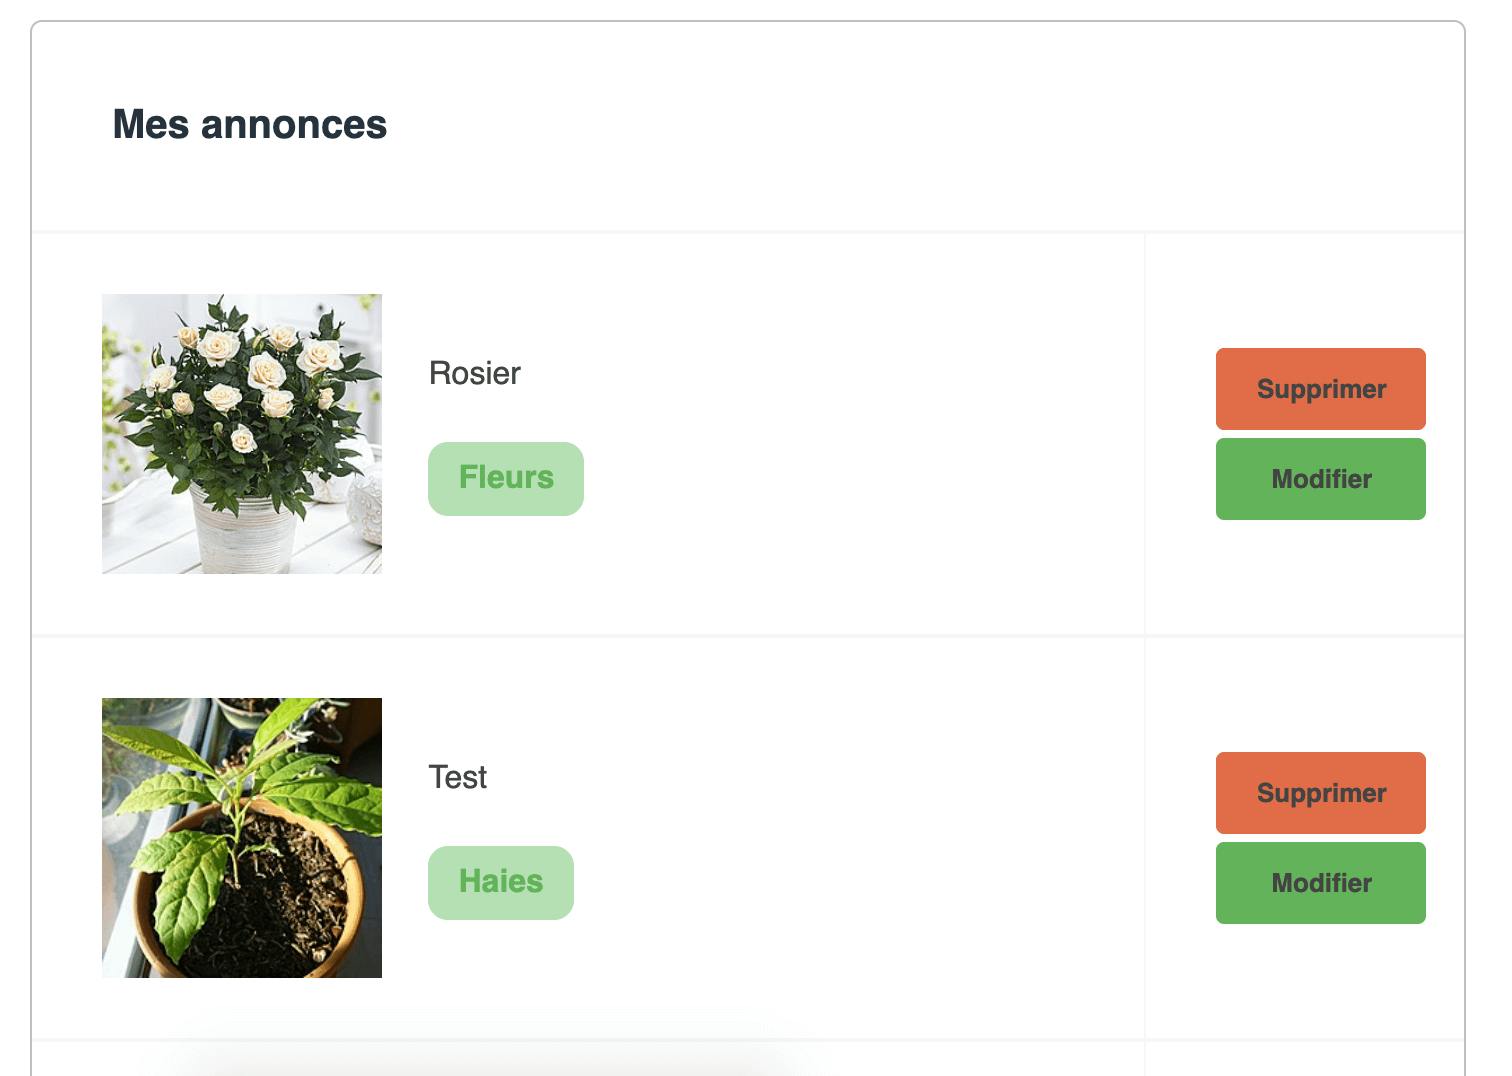The width and height of the screenshot is (1512, 1076).
Task: Open the Test listing title
Action: pyautogui.click(x=458, y=777)
